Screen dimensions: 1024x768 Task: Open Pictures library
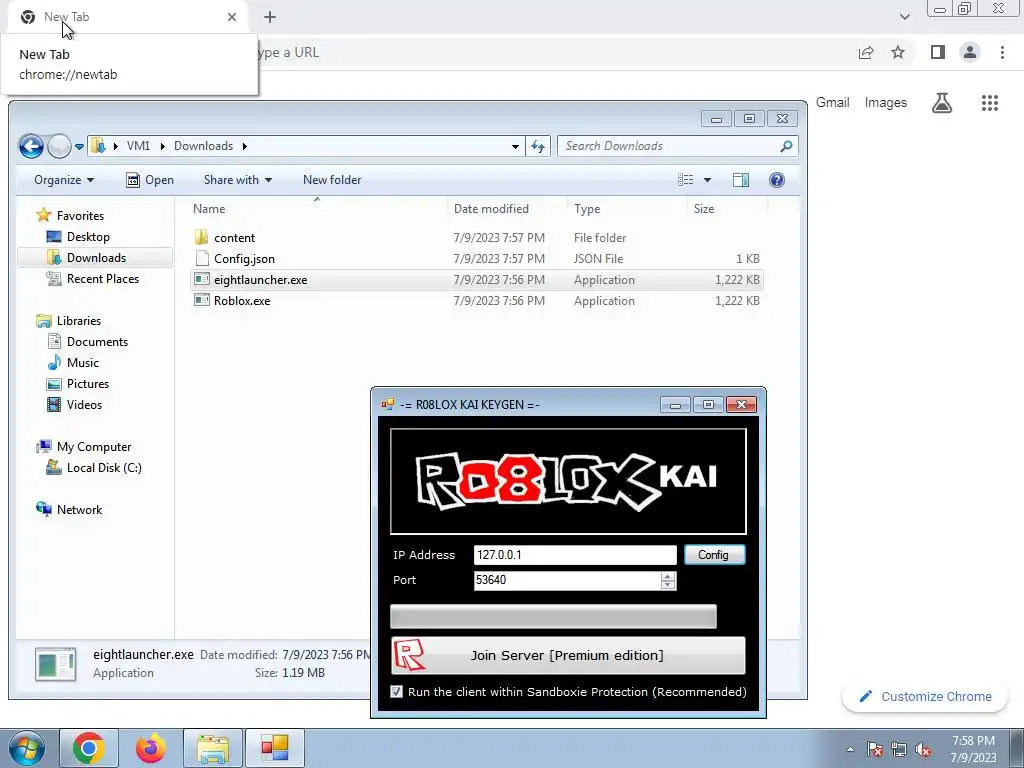[78, 383]
